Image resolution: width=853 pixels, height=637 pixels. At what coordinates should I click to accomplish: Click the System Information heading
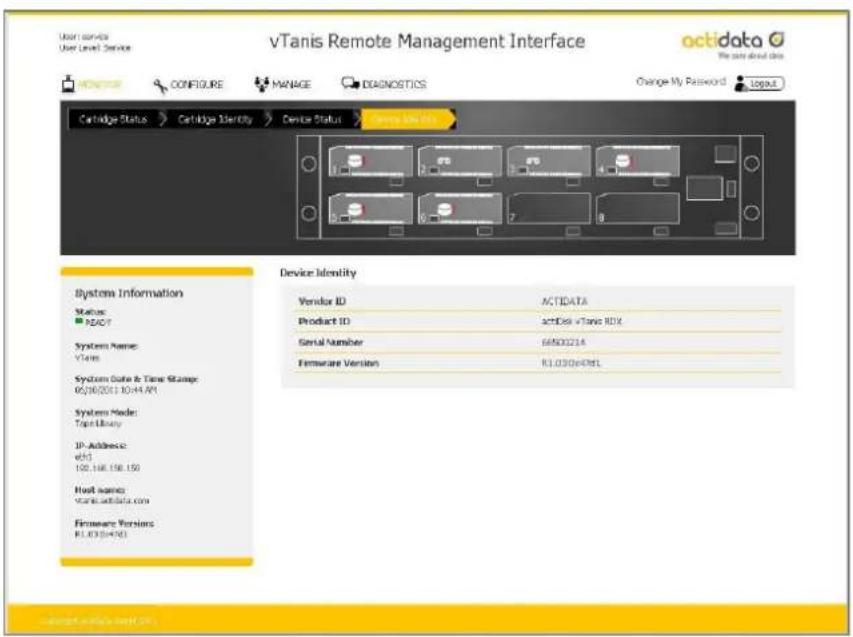[x=129, y=293]
